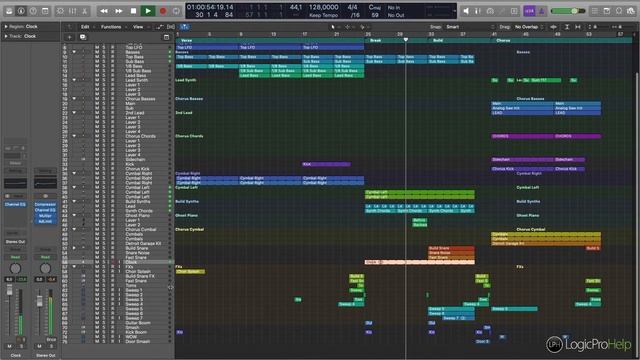The height and width of the screenshot is (360, 640).
Task: Open the LCD display mode dropdown arrow
Action: (455, 11)
